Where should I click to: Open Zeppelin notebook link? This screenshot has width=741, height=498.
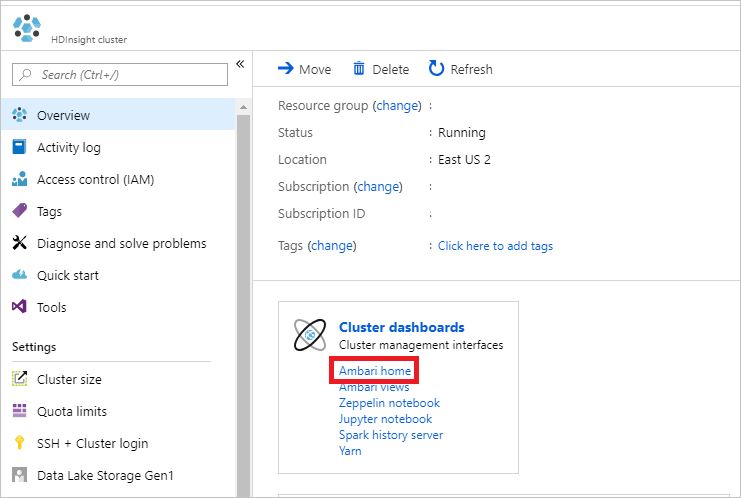(x=389, y=403)
